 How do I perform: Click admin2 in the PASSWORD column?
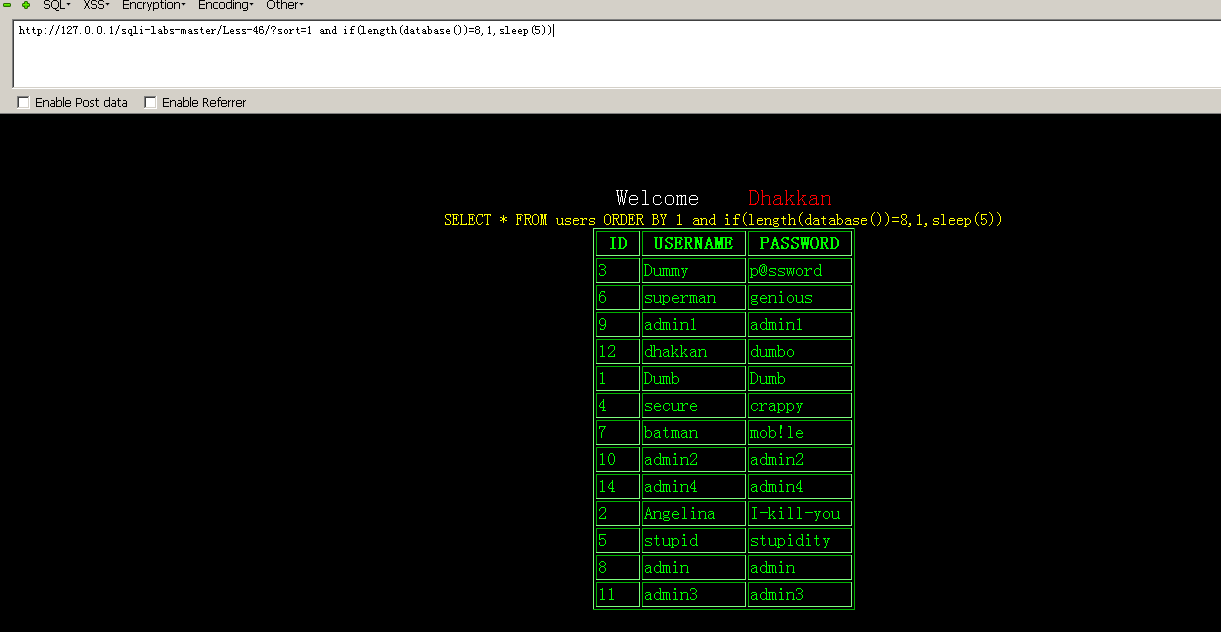click(800, 460)
